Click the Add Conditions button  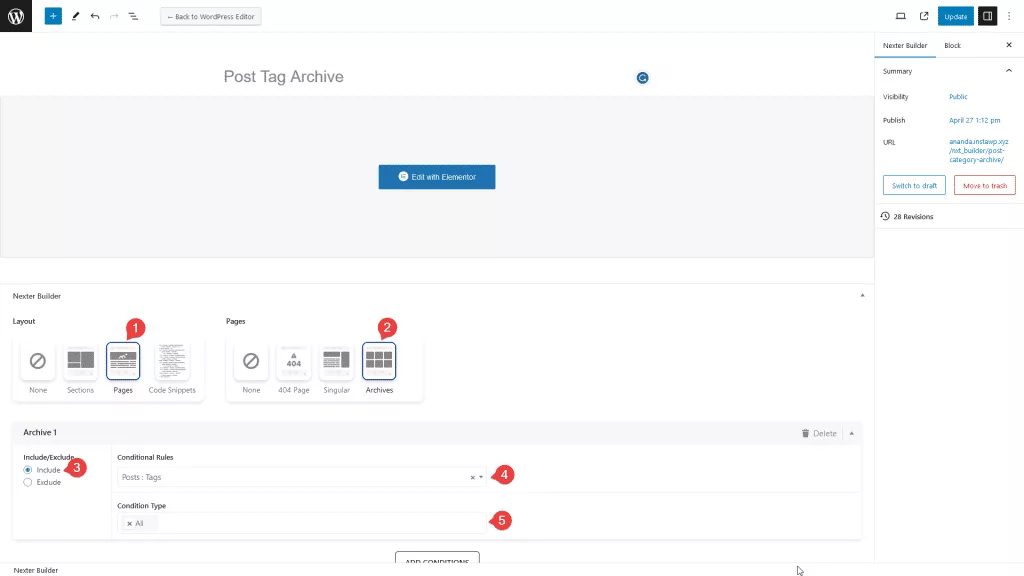click(x=437, y=559)
